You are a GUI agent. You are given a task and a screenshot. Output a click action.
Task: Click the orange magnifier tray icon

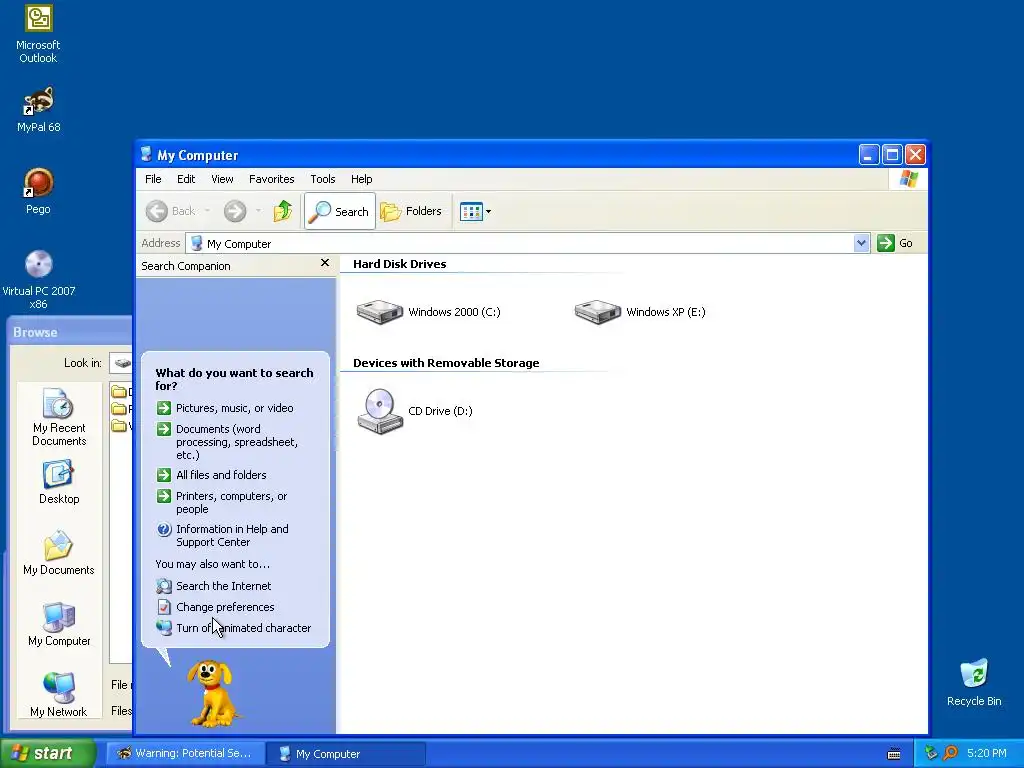pos(950,753)
